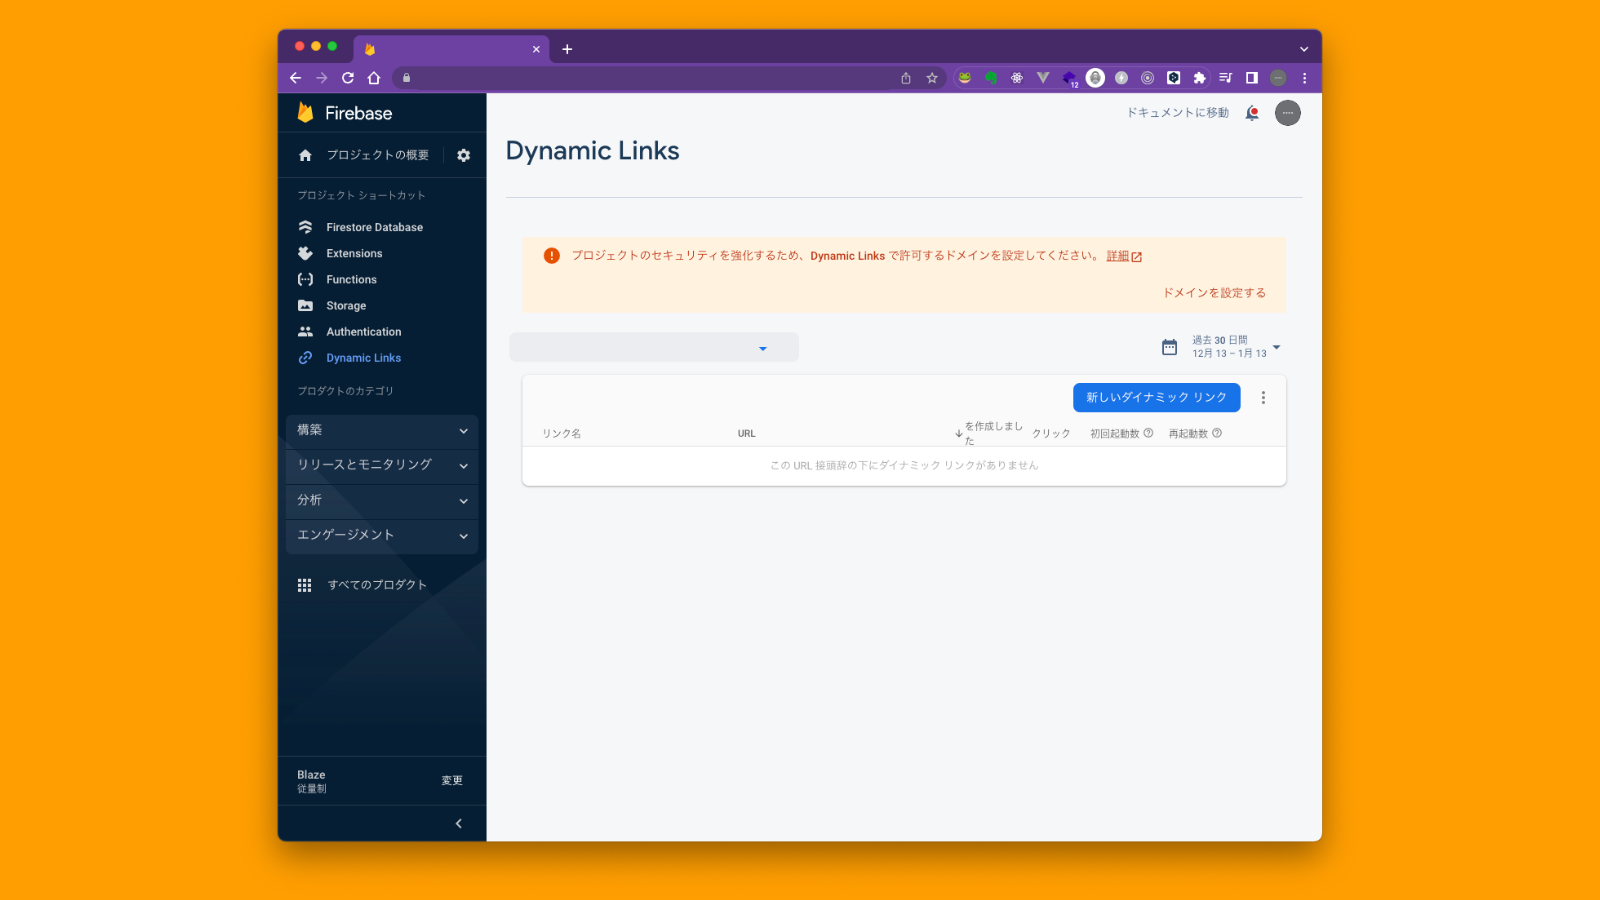
Task: Click the リンク名 column header
Action: click(562, 434)
